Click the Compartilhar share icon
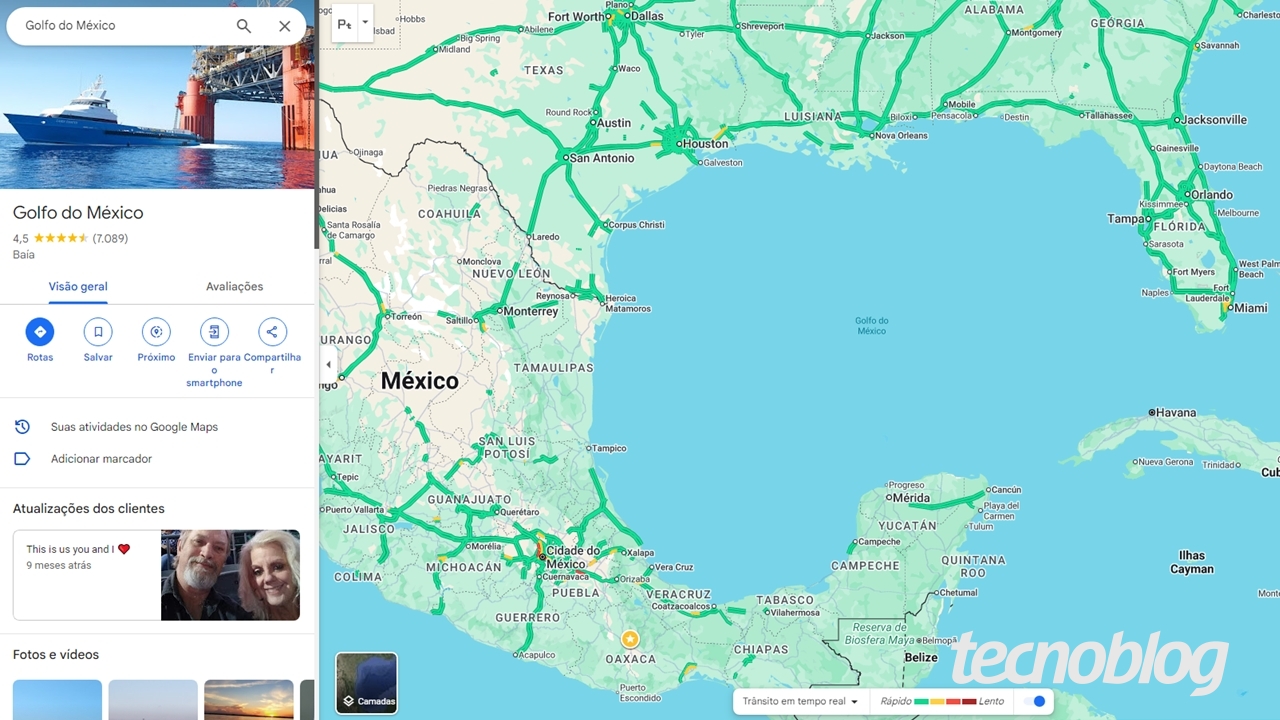Image resolution: width=1280 pixels, height=720 pixels. tap(272, 332)
